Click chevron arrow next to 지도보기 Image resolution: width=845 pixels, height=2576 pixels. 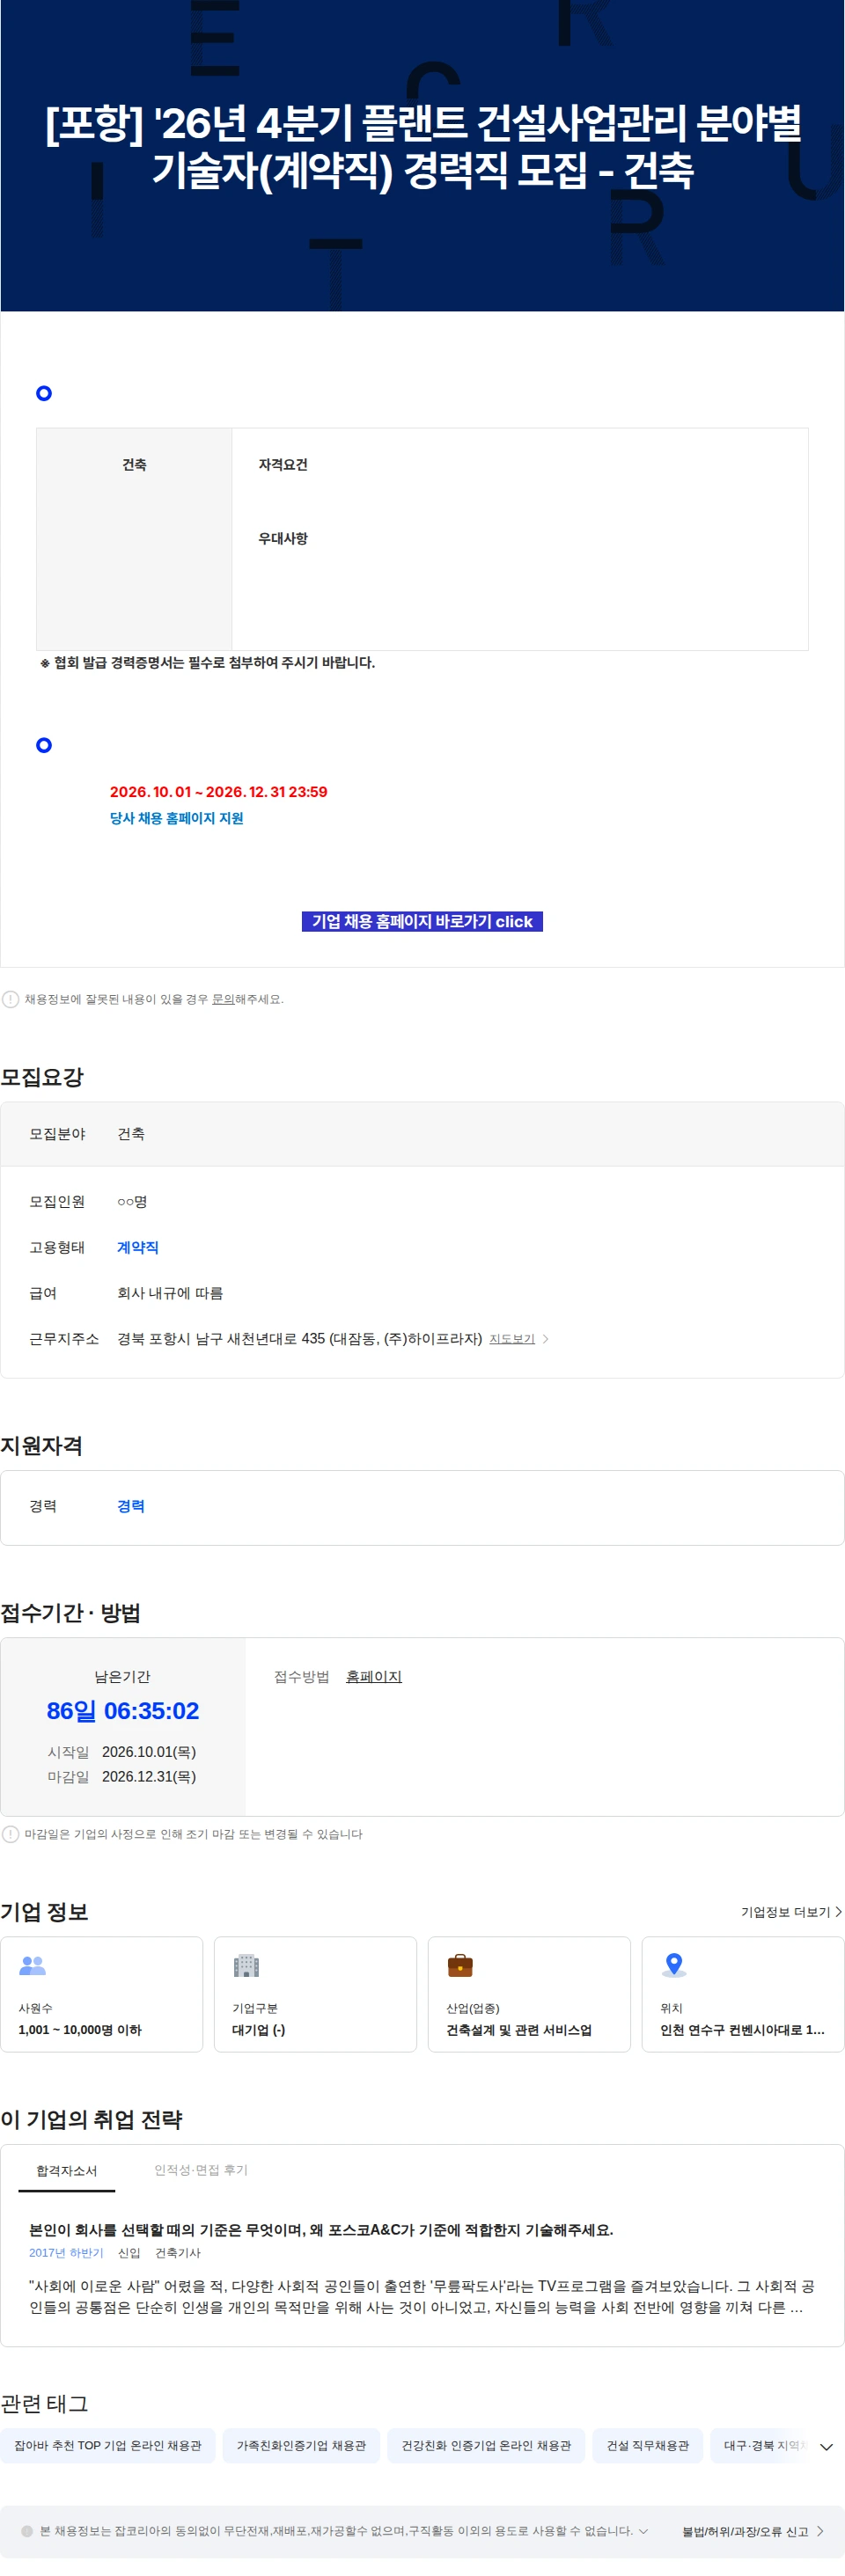point(545,1339)
